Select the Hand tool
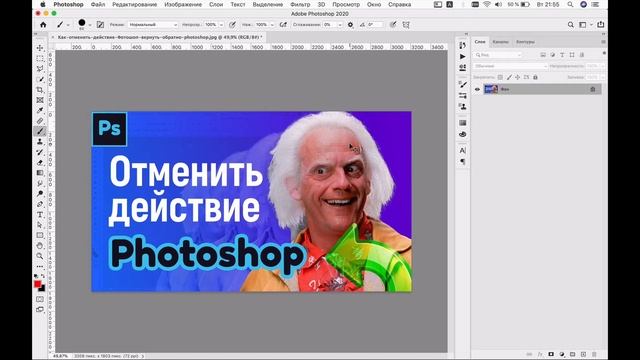640x360 pixels. pyautogui.click(x=40, y=246)
